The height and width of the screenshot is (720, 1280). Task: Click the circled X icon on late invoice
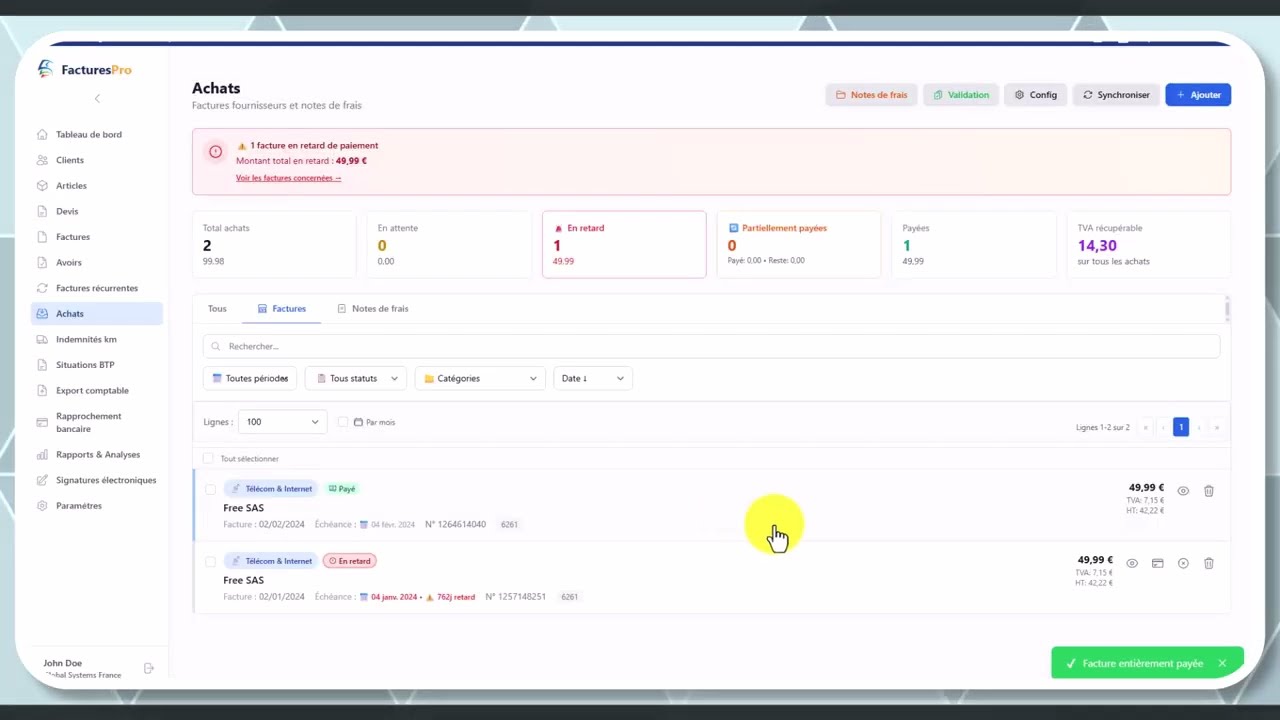[x=1183, y=563]
